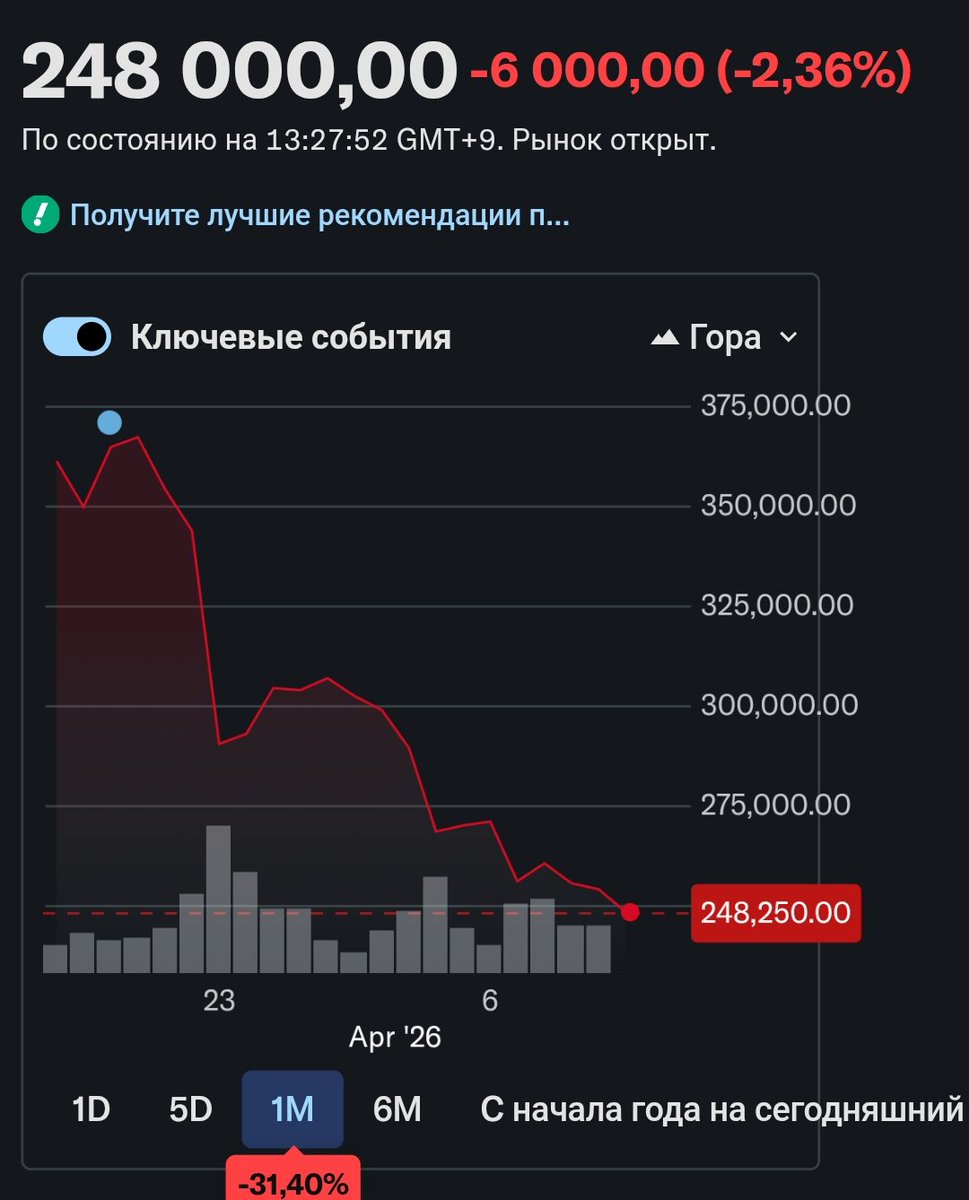Select the 1D time range
The height and width of the screenshot is (1200, 969).
(90, 1109)
